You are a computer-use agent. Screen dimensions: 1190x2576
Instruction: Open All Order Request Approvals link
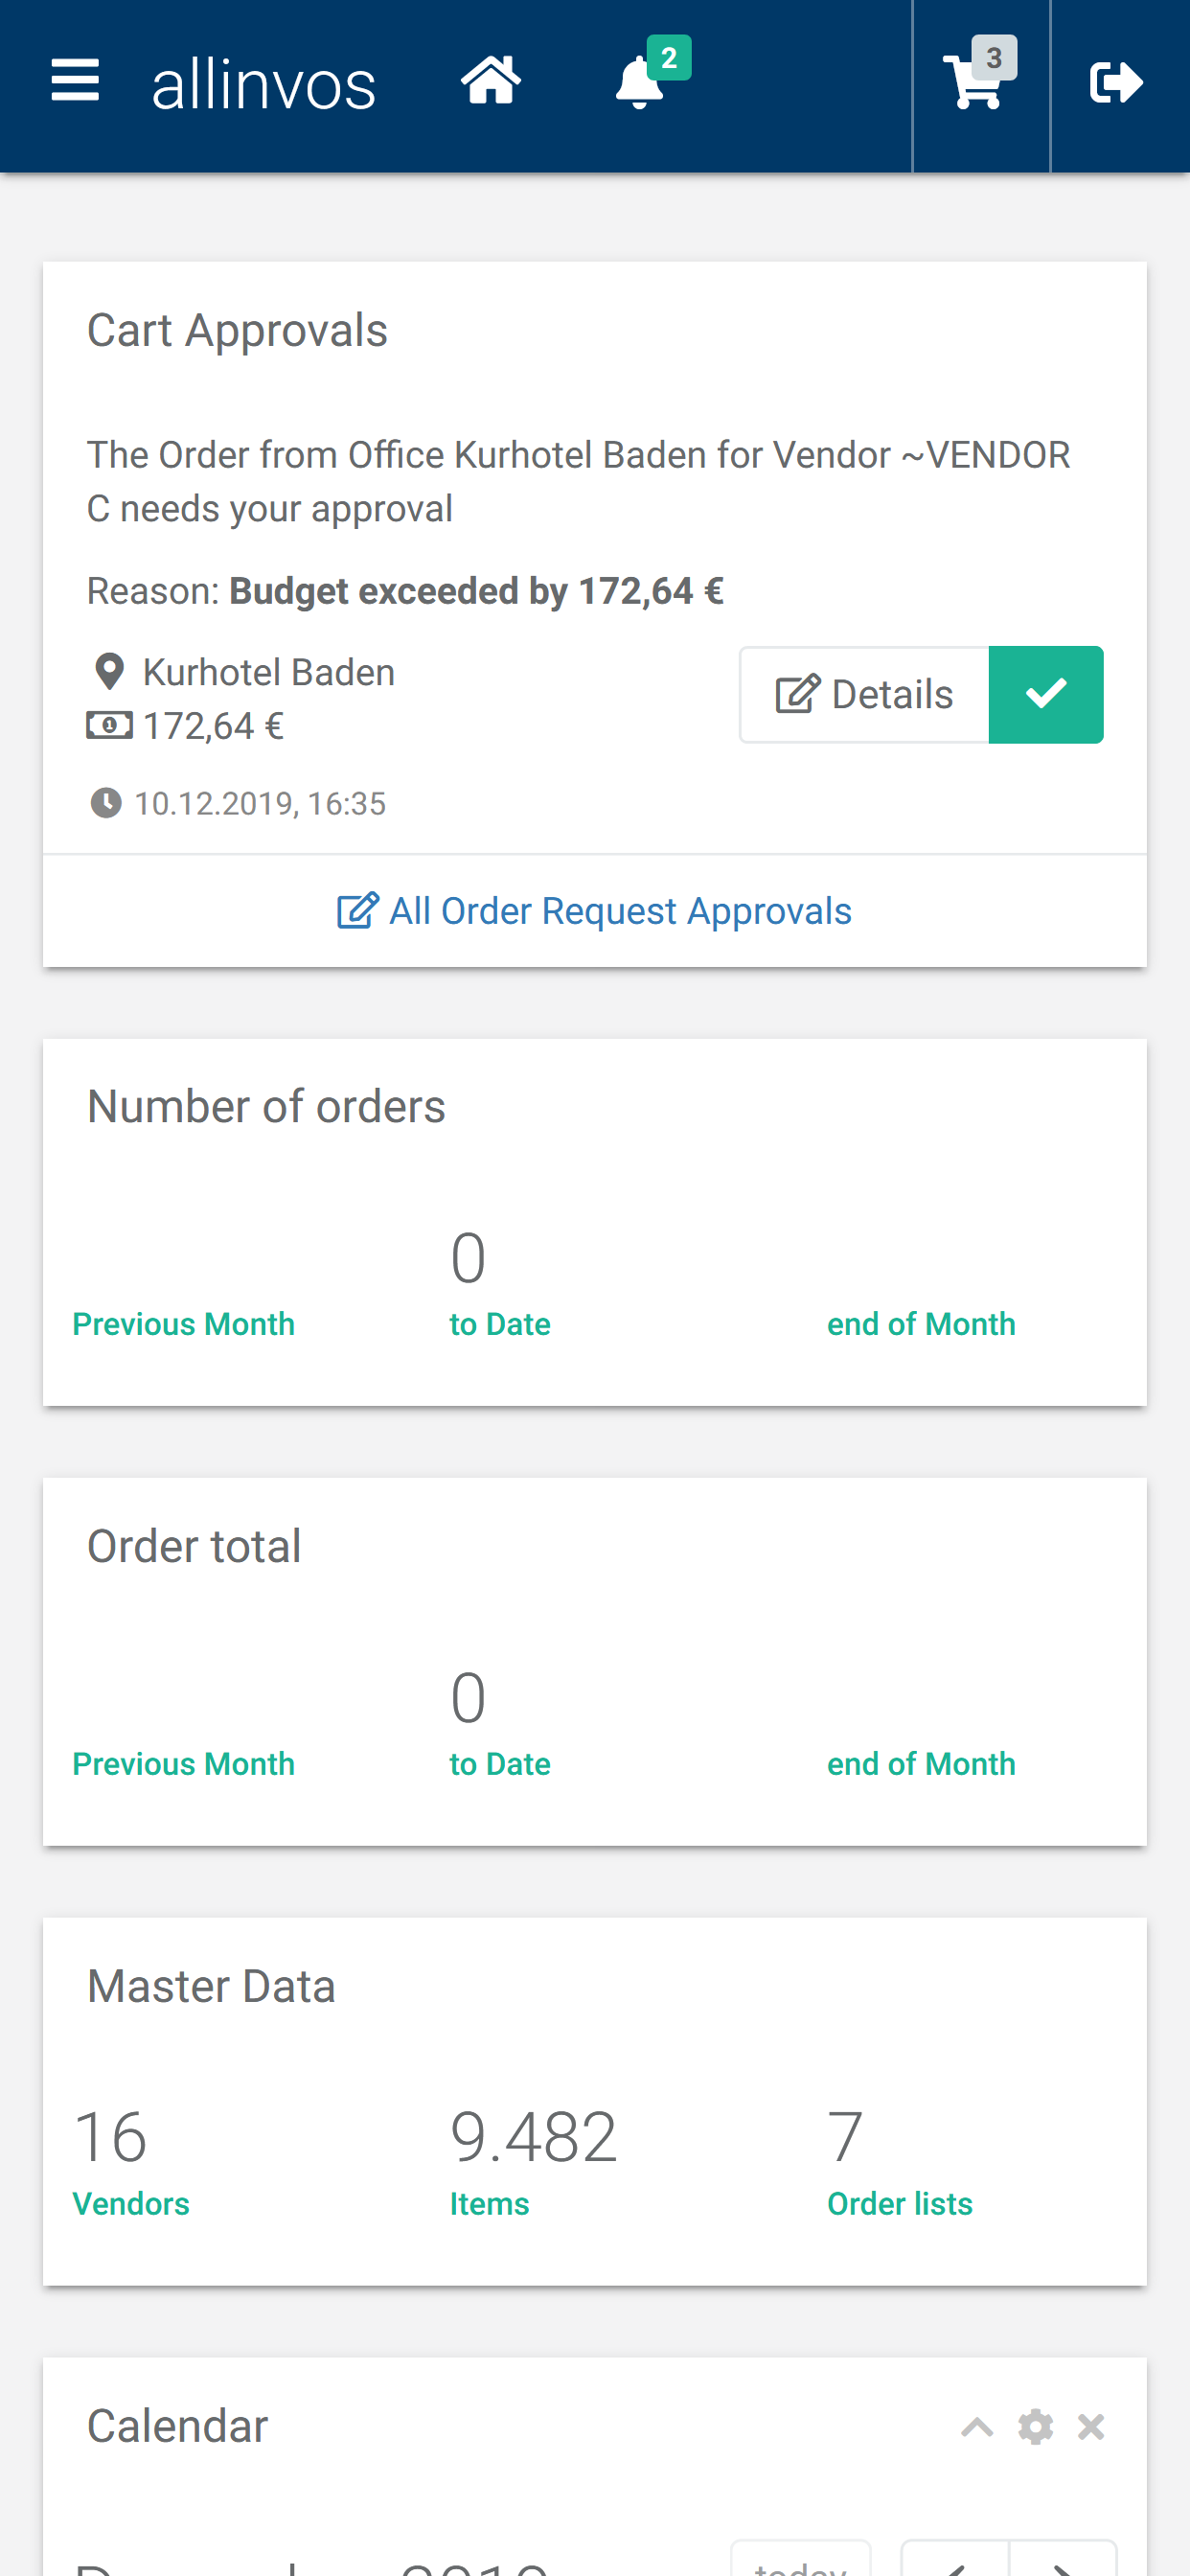pyautogui.click(x=595, y=911)
